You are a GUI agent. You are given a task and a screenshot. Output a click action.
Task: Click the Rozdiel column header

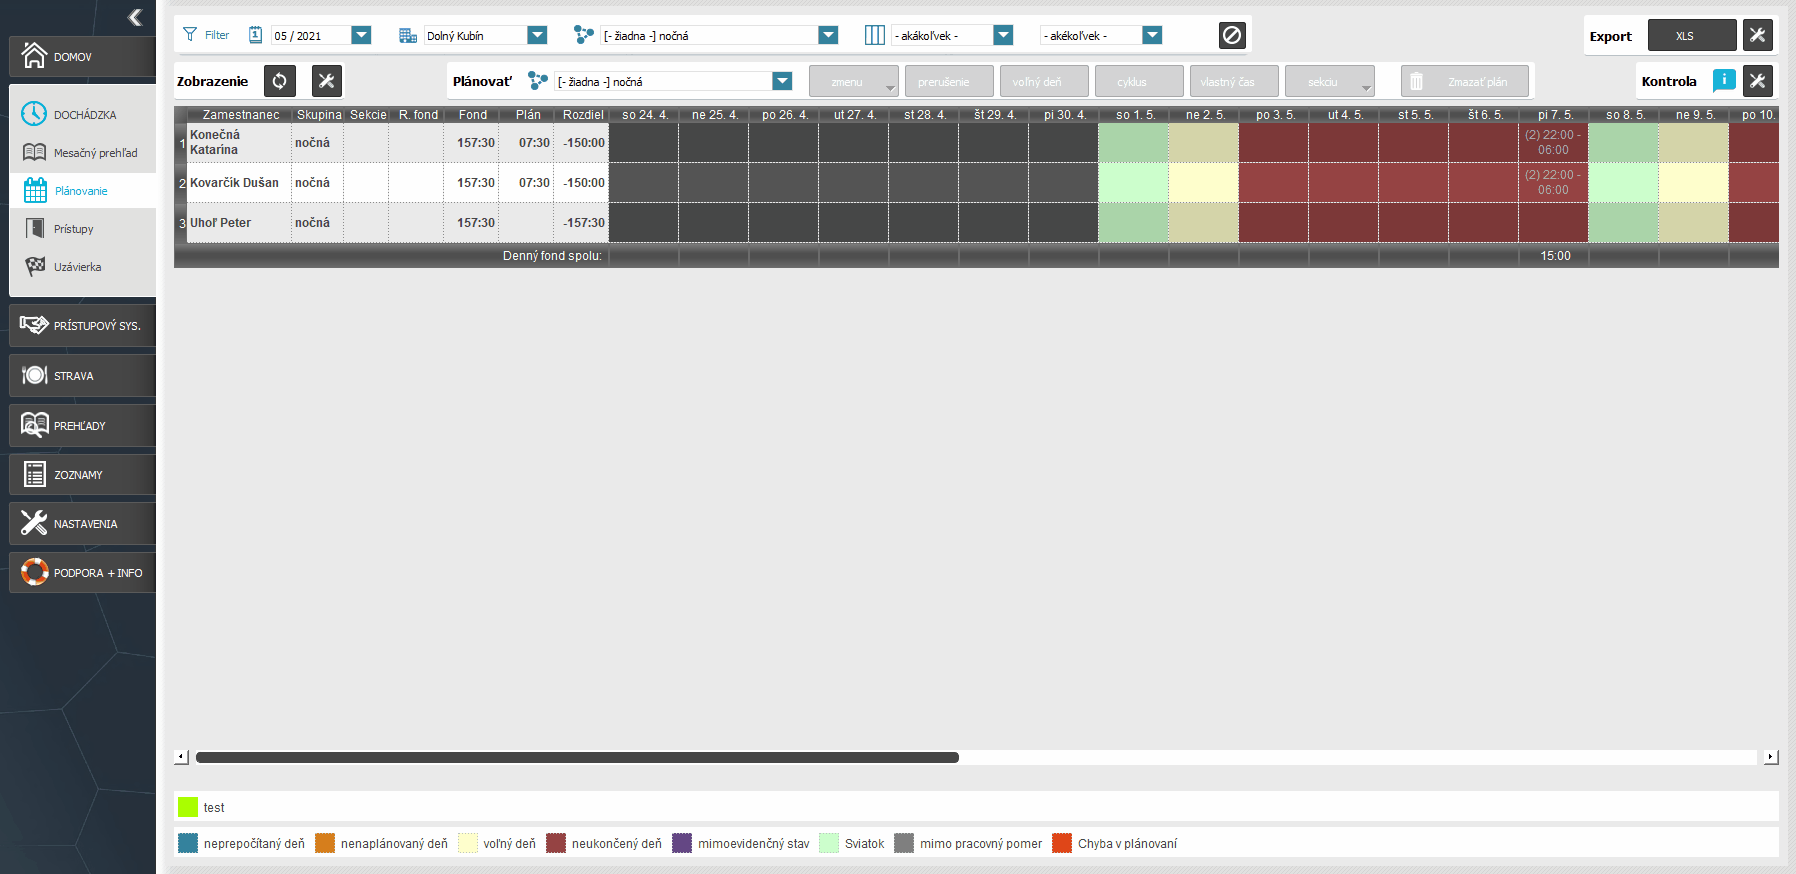[583, 115]
